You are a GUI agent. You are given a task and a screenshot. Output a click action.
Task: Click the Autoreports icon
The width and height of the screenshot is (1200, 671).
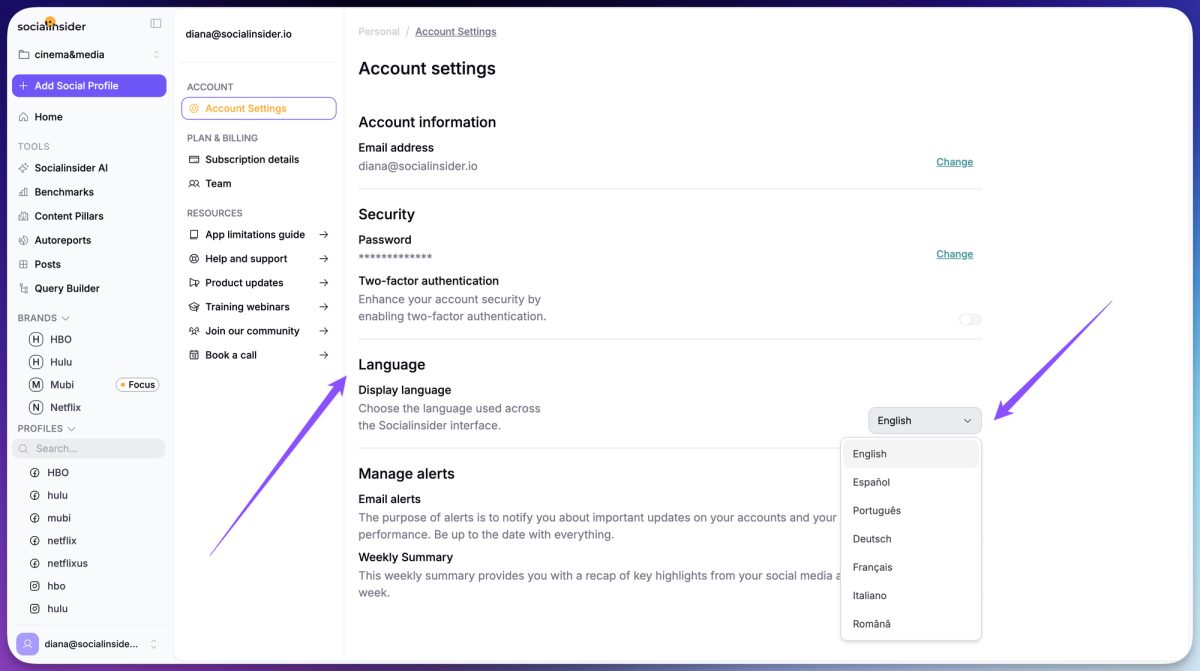24,240
